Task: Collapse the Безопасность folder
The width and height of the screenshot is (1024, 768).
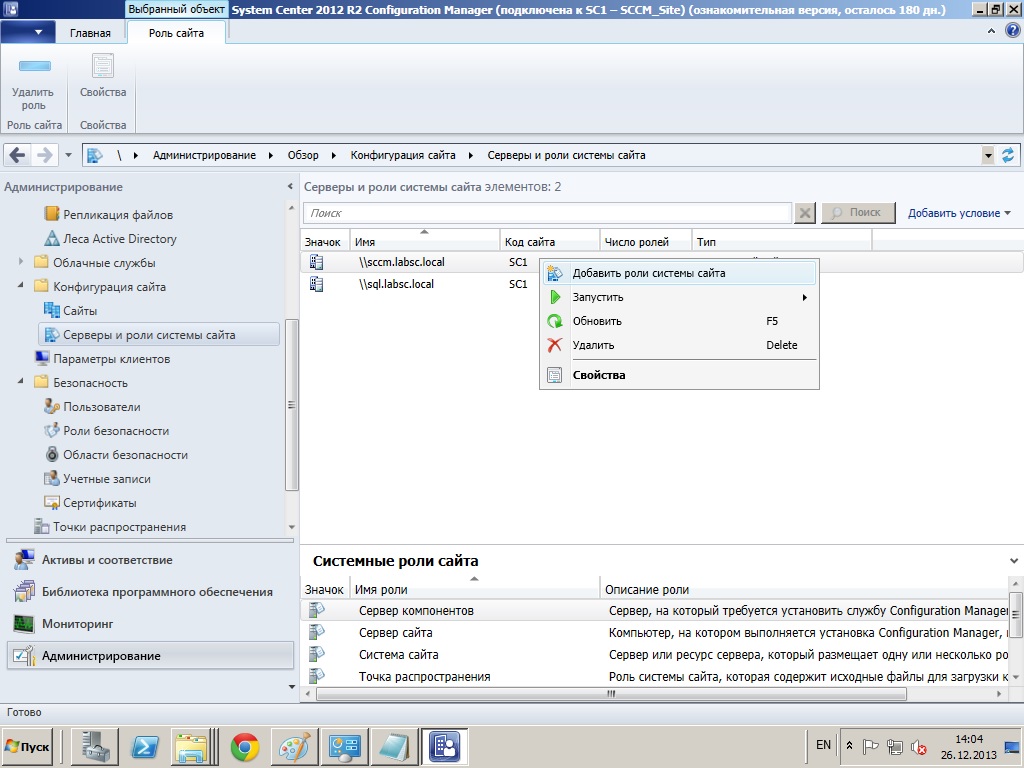Action: pos(20,381)
